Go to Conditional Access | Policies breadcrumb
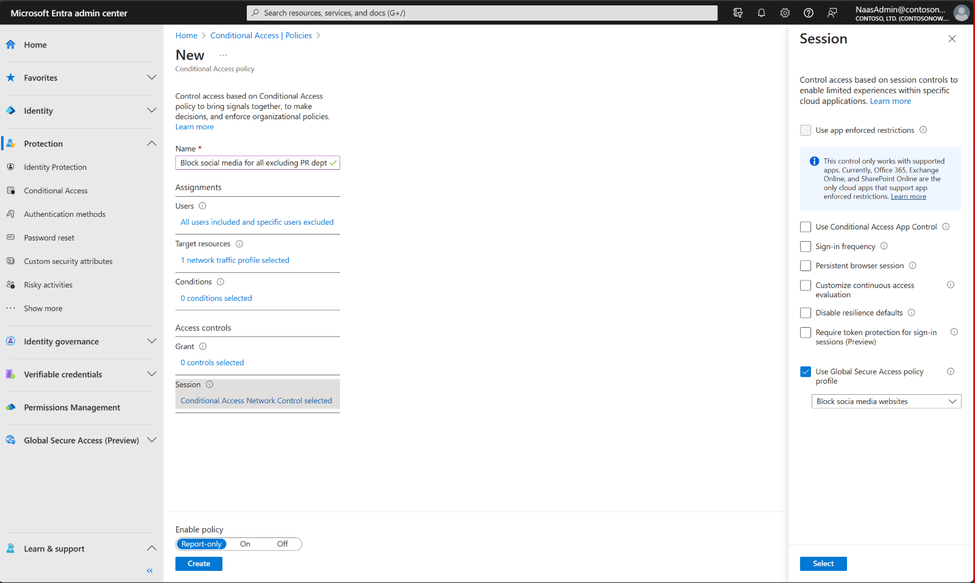The width and height of the screenshot is (975, 583). (x=261, y=35)
